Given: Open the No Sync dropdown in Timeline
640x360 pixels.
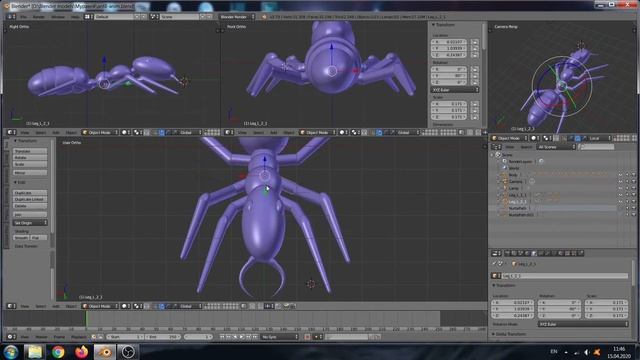Looking at the screenshot, I should pos(280,337).
